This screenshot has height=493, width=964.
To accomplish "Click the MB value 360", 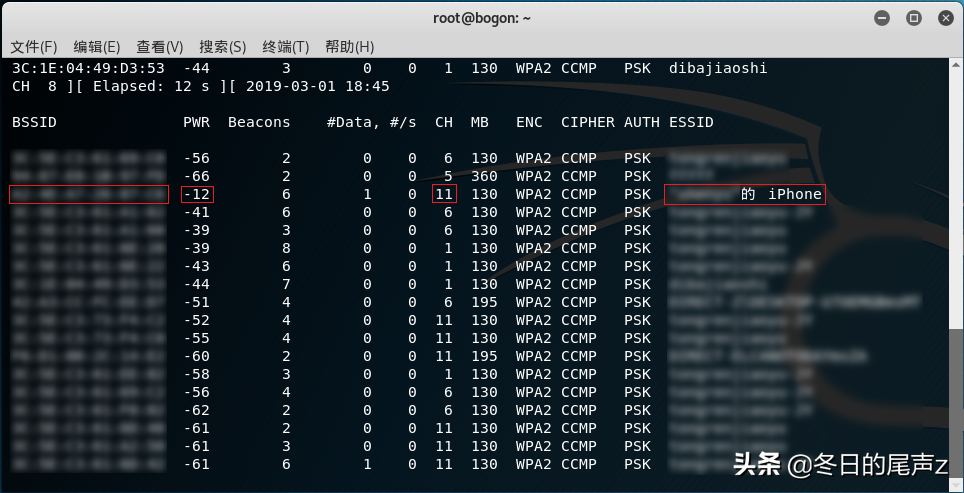I will coord(484,176).
